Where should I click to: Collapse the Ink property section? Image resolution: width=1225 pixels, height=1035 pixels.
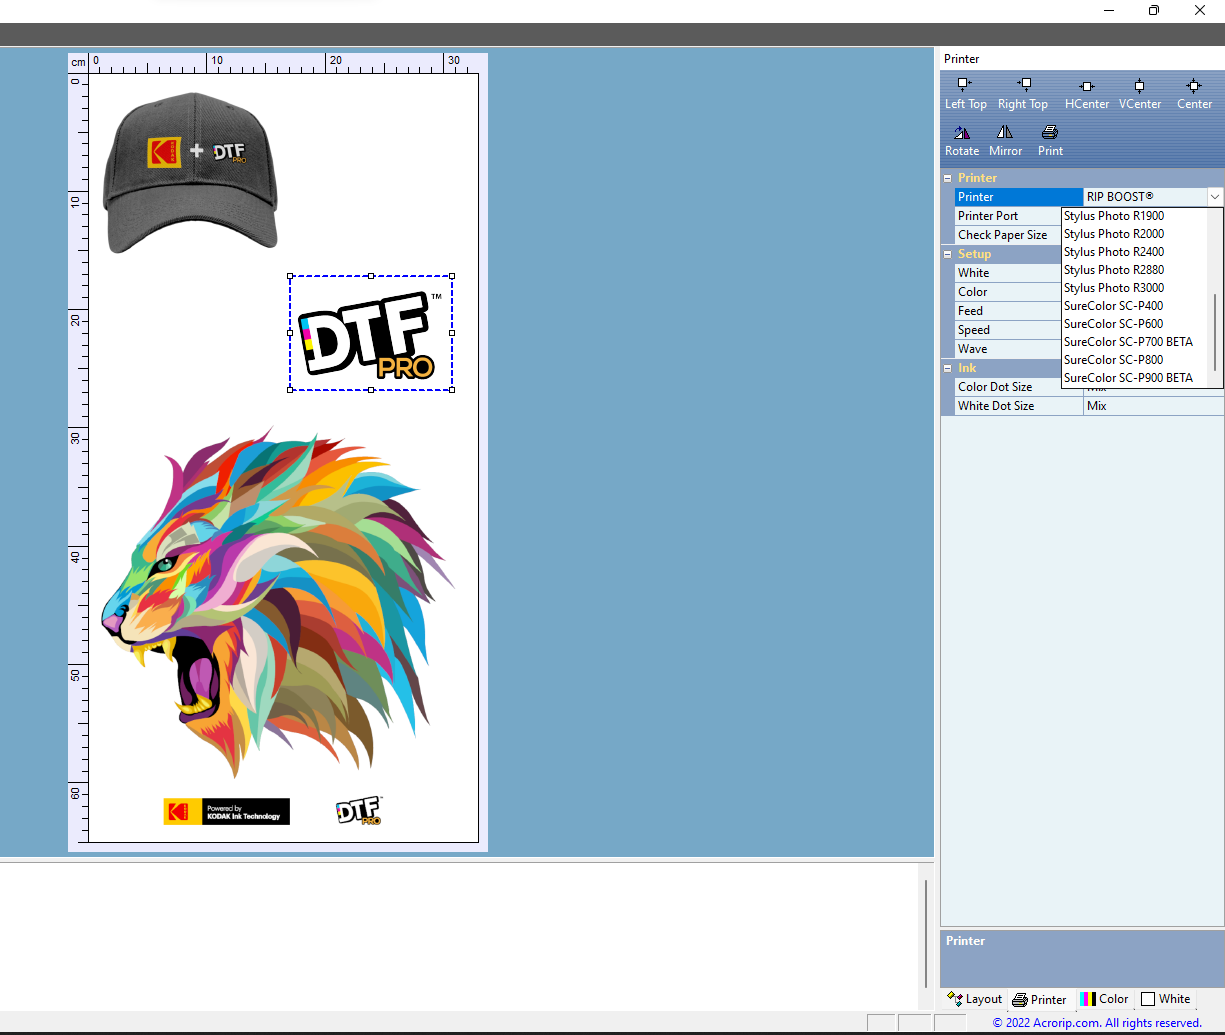click(x=947, y=368)
